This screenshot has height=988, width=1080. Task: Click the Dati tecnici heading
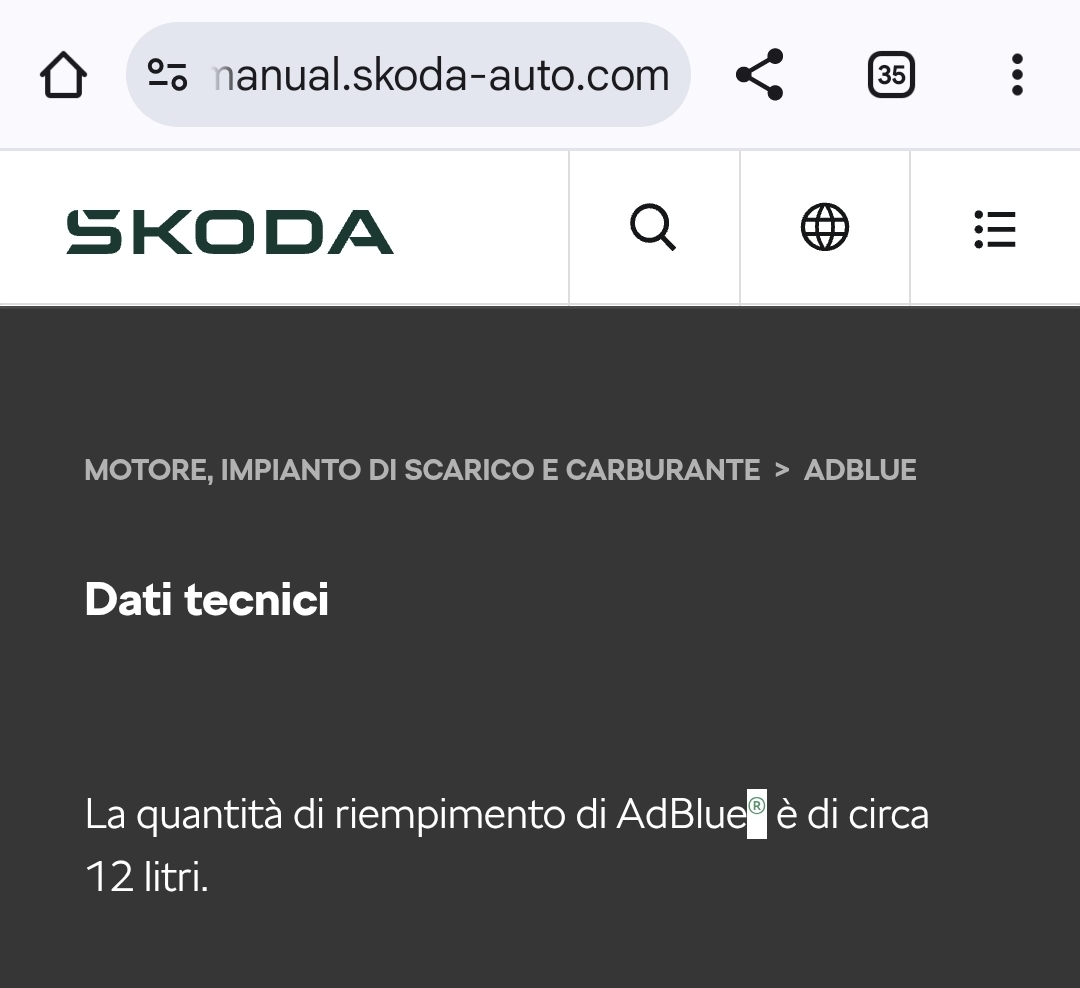[207, 599]
